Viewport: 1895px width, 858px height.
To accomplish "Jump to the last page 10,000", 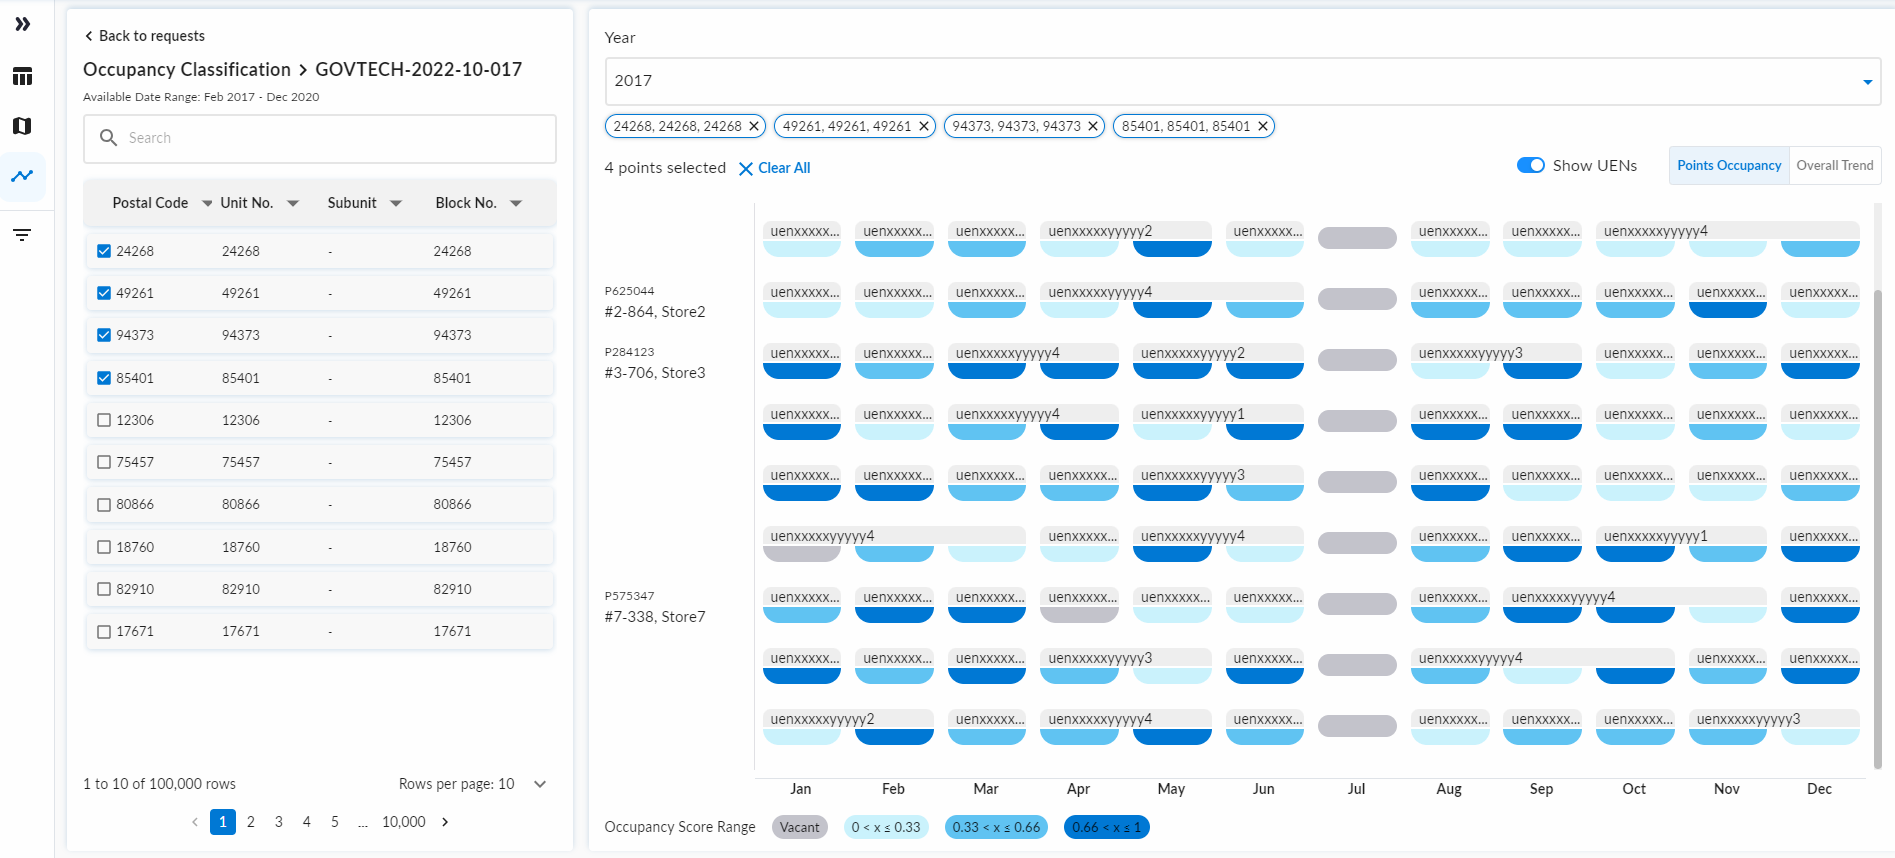I will pos(404,822).
